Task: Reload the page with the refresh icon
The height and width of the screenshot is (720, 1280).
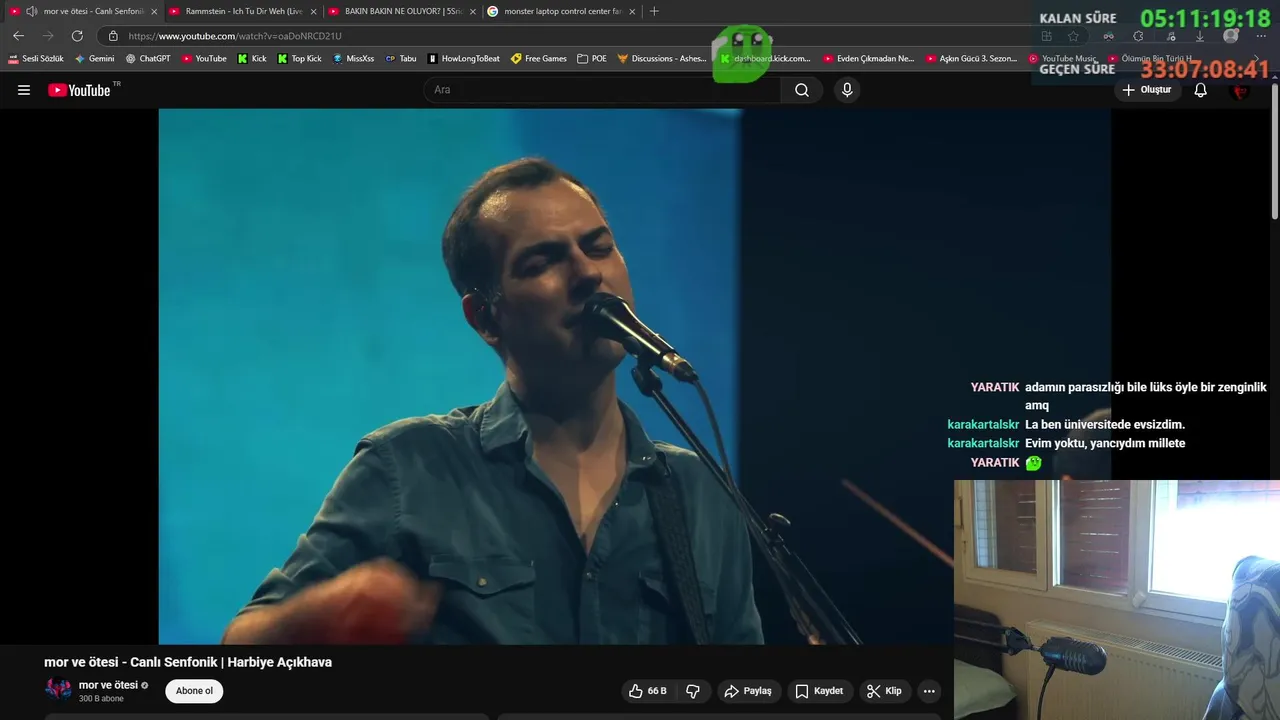Action: pos(77,36)
